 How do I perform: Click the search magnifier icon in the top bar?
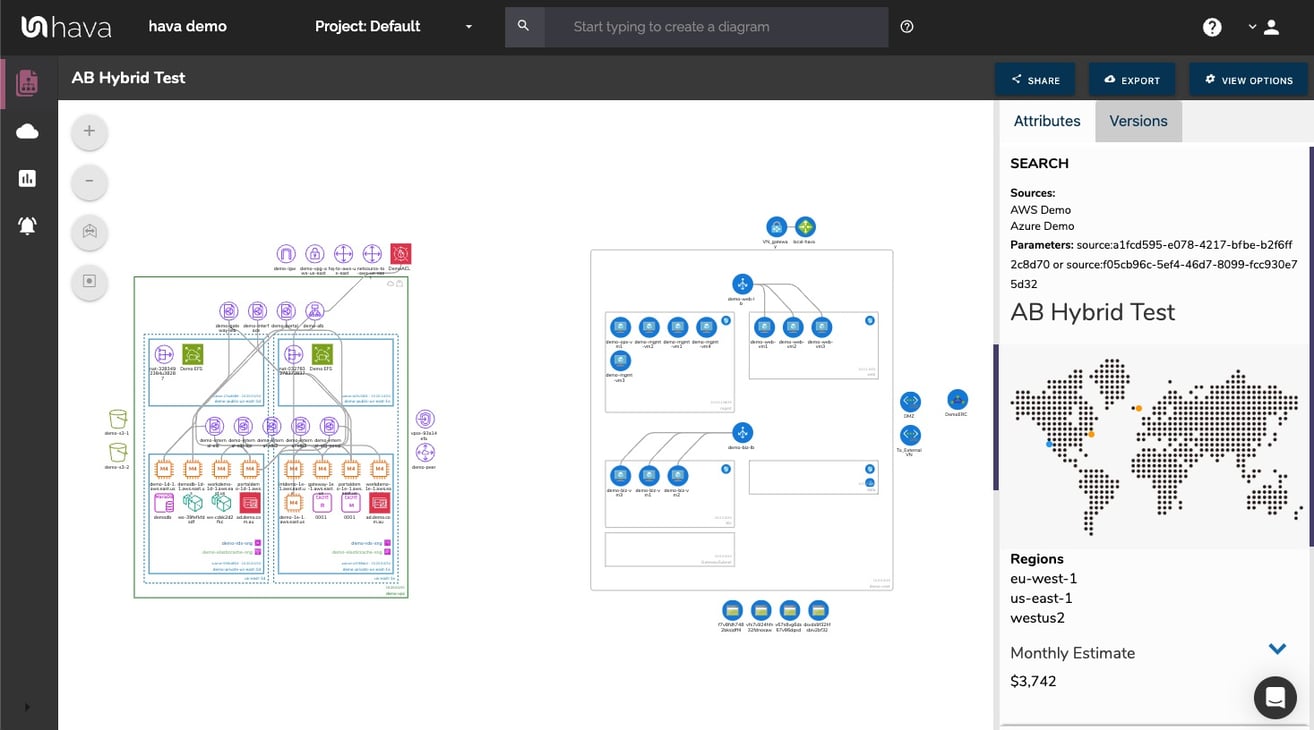click(x=524, y=27)
